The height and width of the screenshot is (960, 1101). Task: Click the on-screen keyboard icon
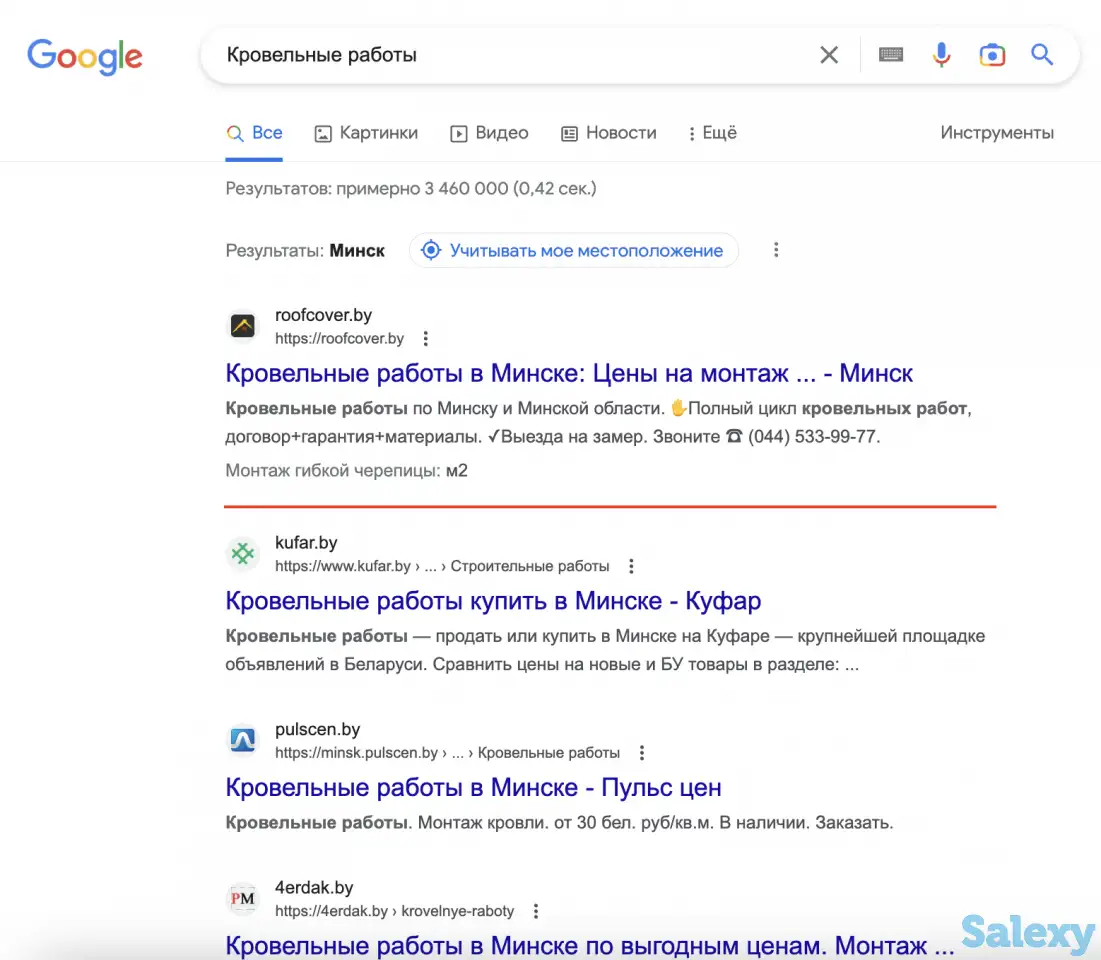[x=890, y=55]
